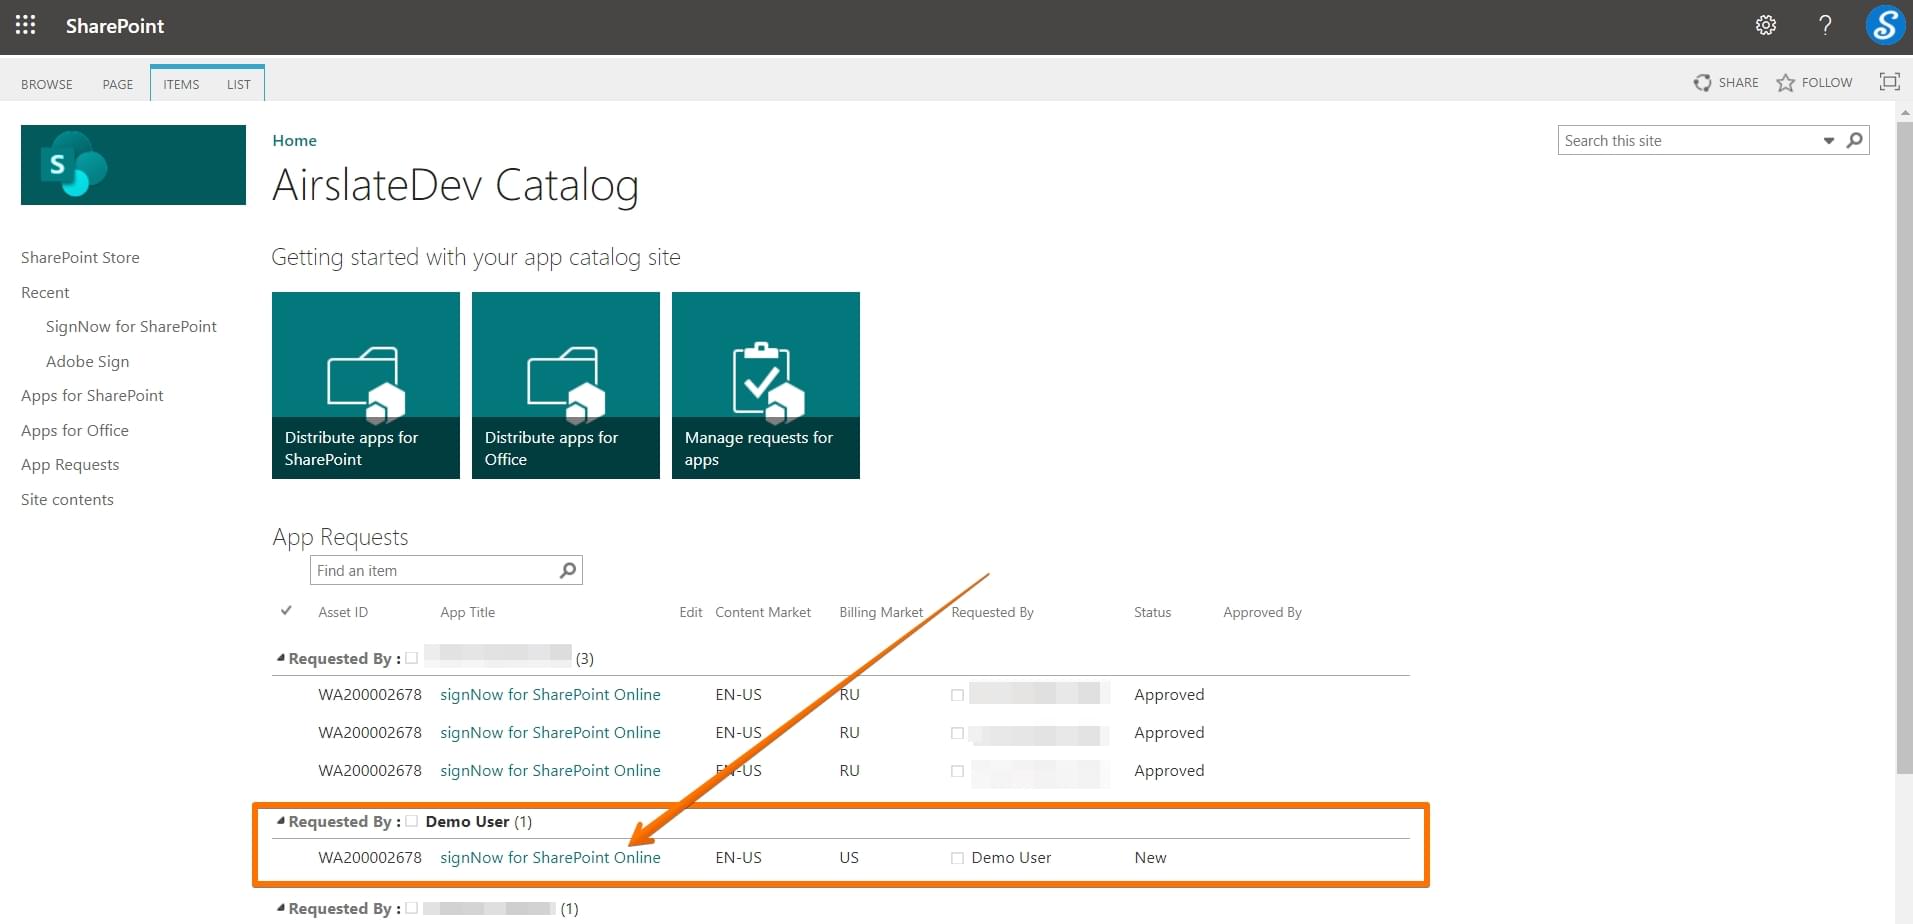Open Distribute apps for SharePoint tile
Screen dimensions: 1913x924
366,385
